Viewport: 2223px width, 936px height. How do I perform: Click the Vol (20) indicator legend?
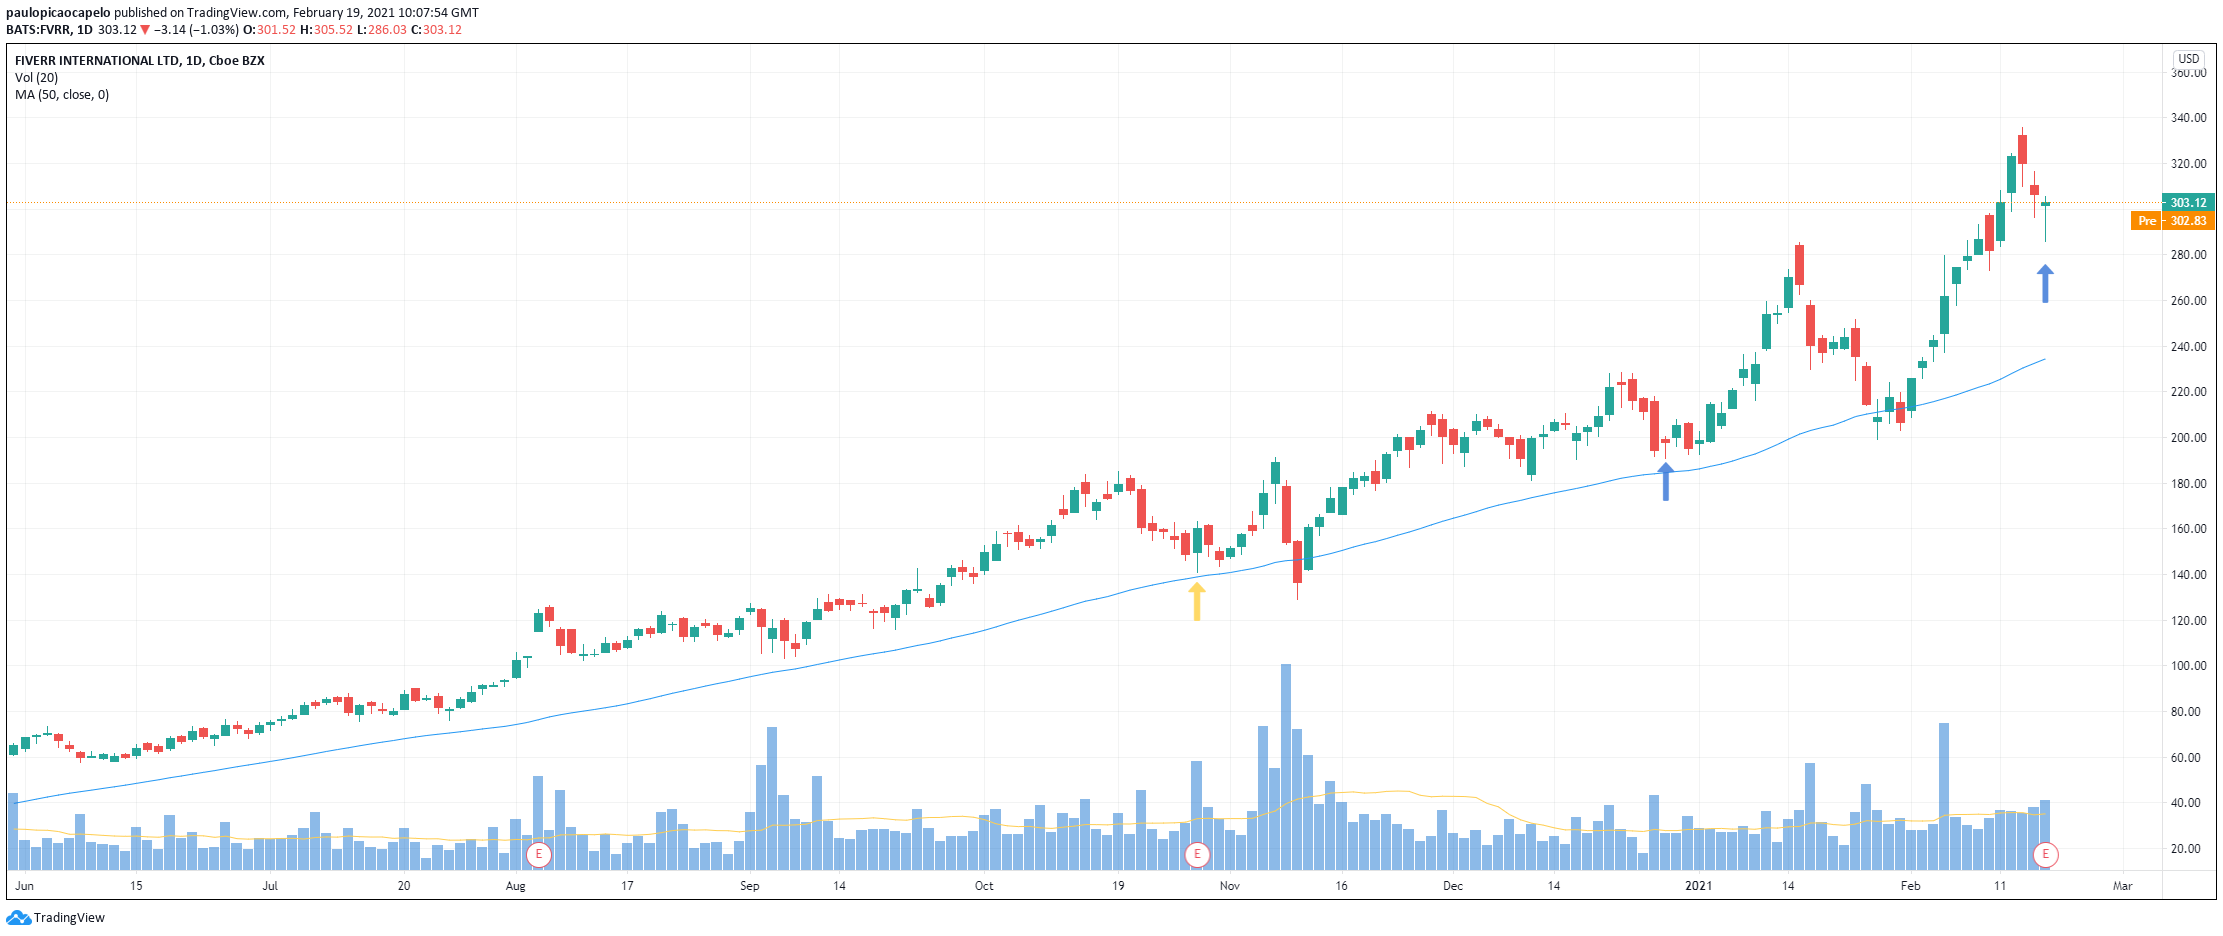point(37,77)
